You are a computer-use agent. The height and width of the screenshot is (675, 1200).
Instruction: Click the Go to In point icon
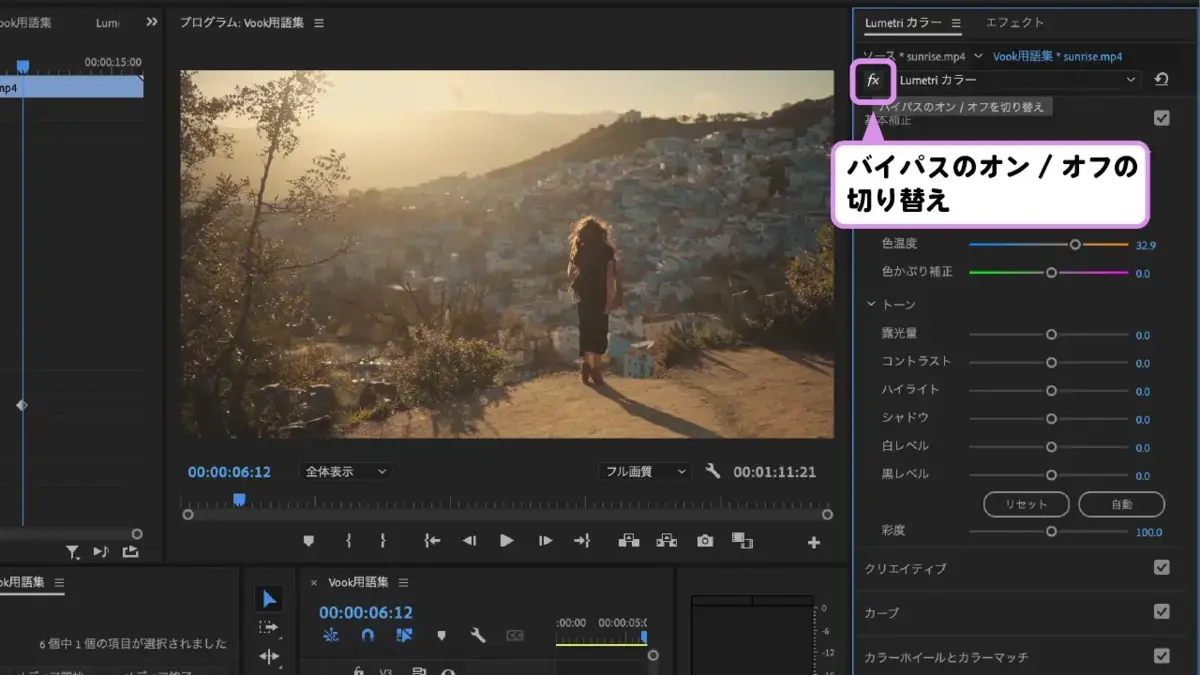pyautogui.click(x=432, y=541)
